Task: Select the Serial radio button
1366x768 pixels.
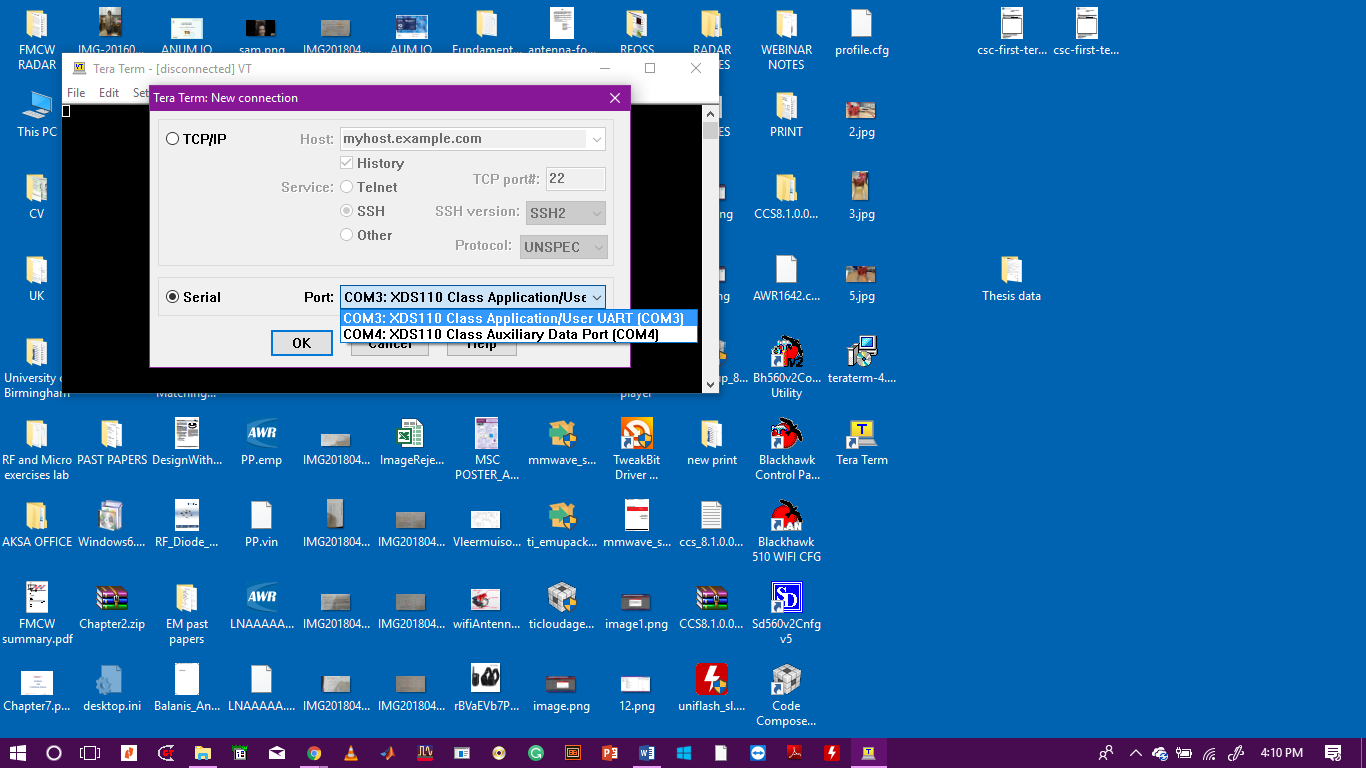Action: point(173,297)
